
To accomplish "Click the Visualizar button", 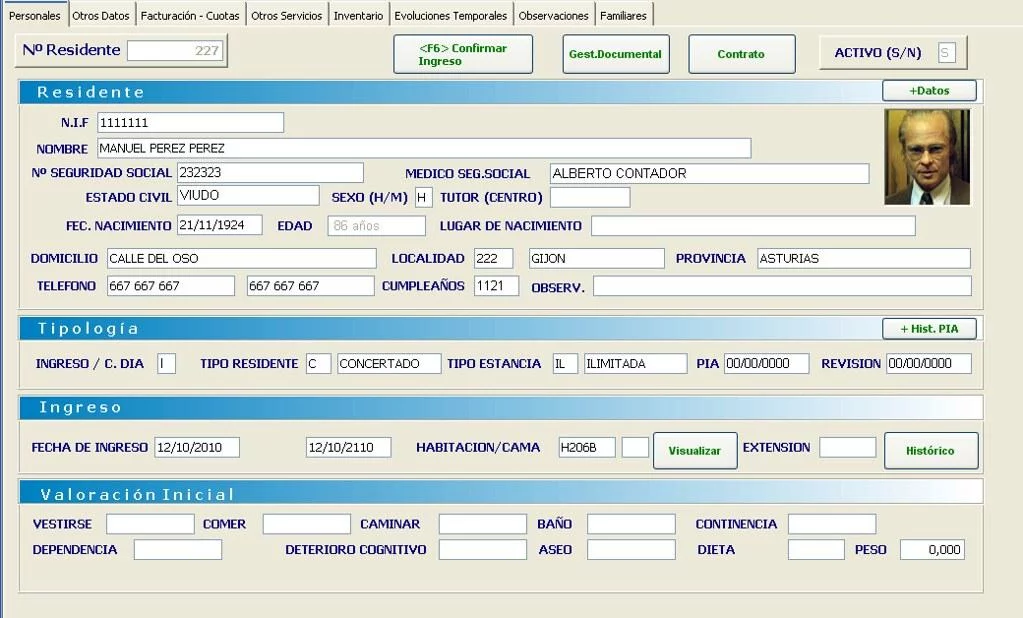I will [695, 450].
